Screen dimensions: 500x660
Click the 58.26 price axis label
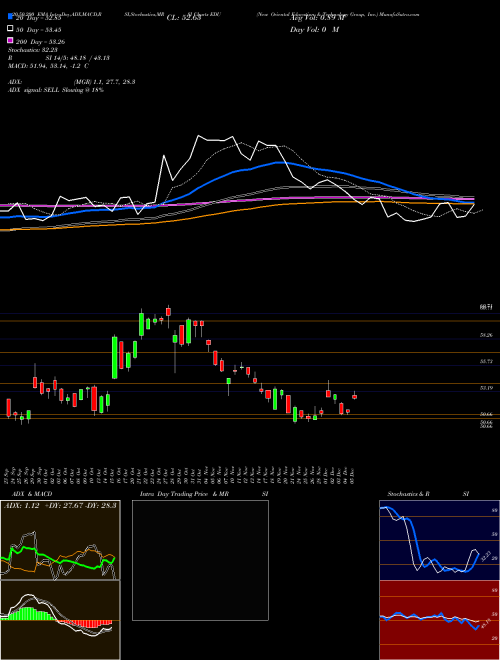pos(486,335)
